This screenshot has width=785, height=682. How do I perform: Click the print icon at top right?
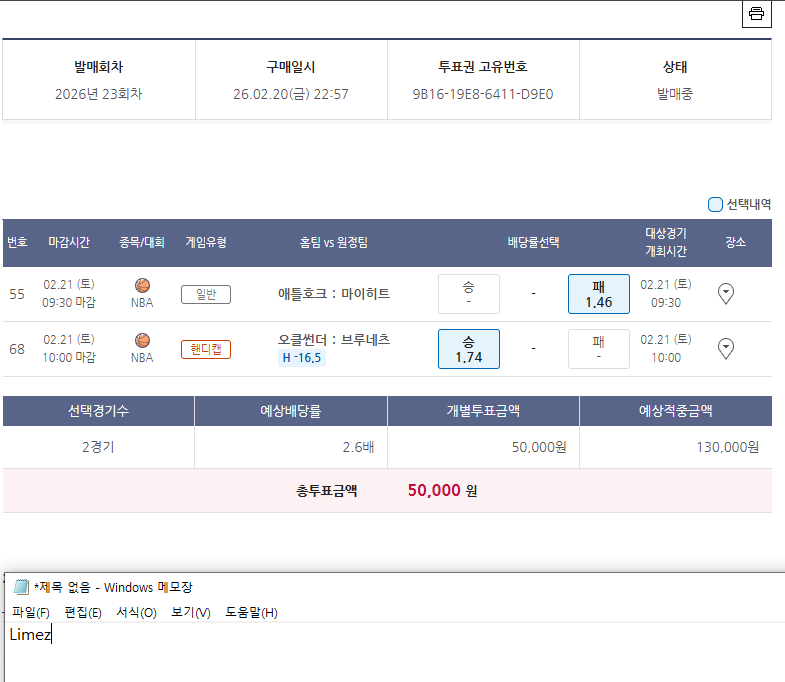click(756, 14)
